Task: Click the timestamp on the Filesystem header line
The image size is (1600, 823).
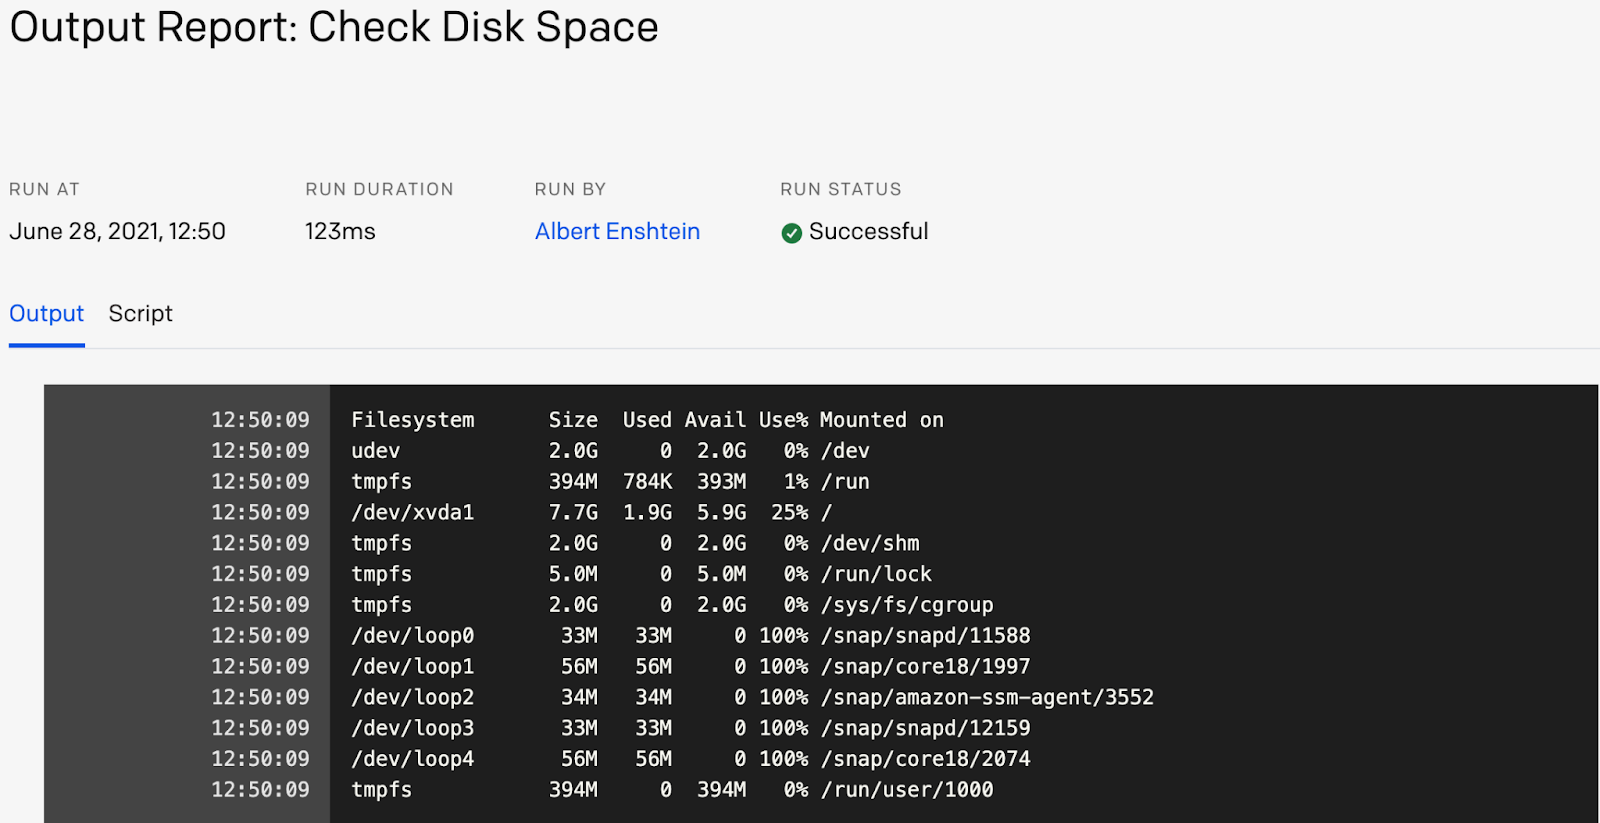Action: coord(260,420)
